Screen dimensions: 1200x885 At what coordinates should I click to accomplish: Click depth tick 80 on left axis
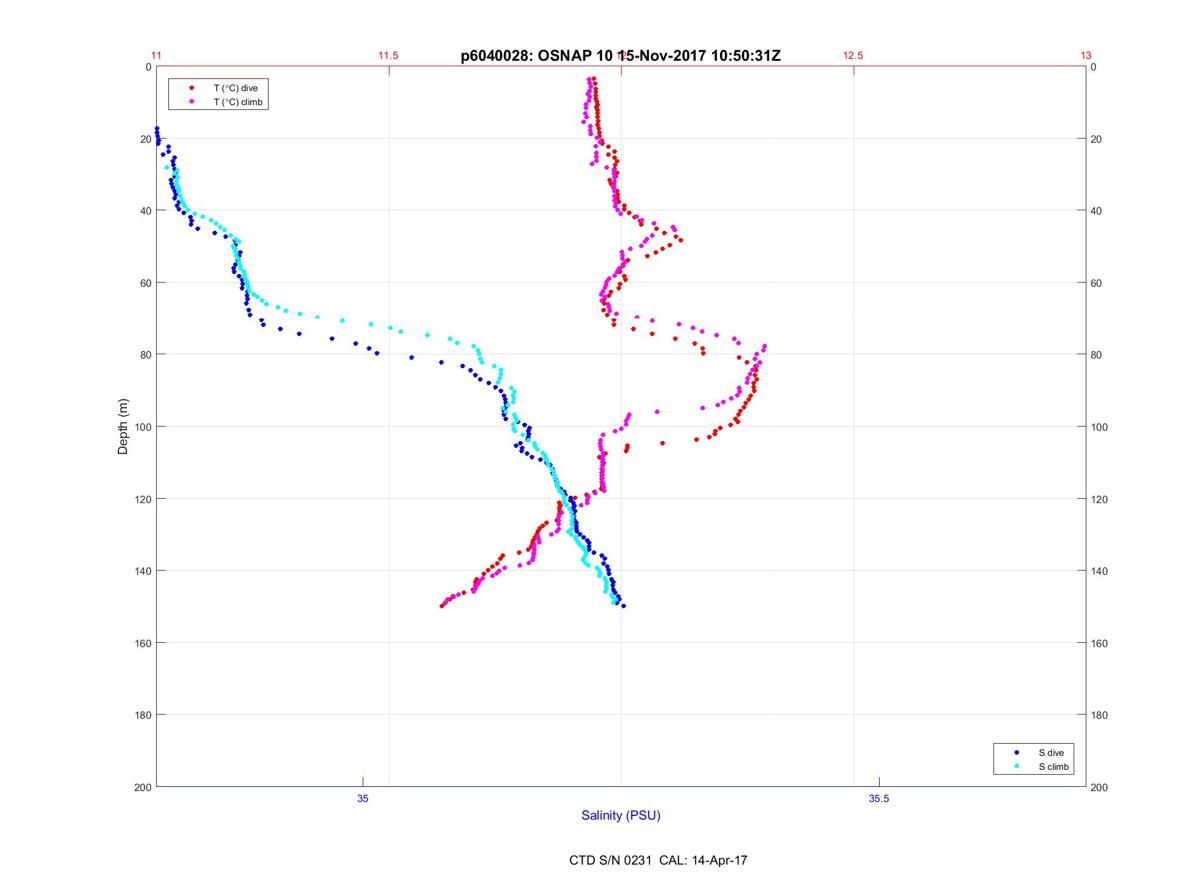coord(146,355)
